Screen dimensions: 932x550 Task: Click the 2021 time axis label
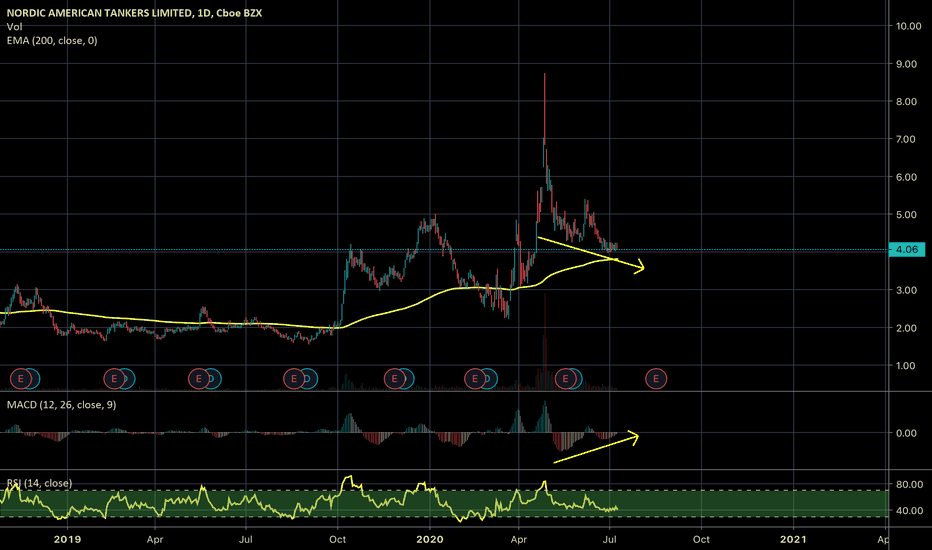pos(793,539)
